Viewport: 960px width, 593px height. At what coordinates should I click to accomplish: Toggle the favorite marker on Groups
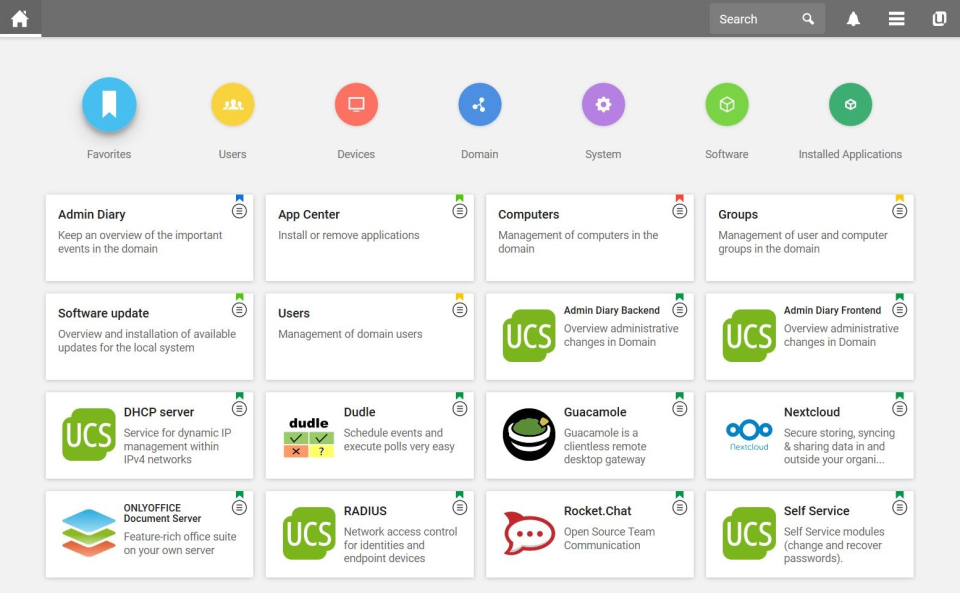[899, 196]
